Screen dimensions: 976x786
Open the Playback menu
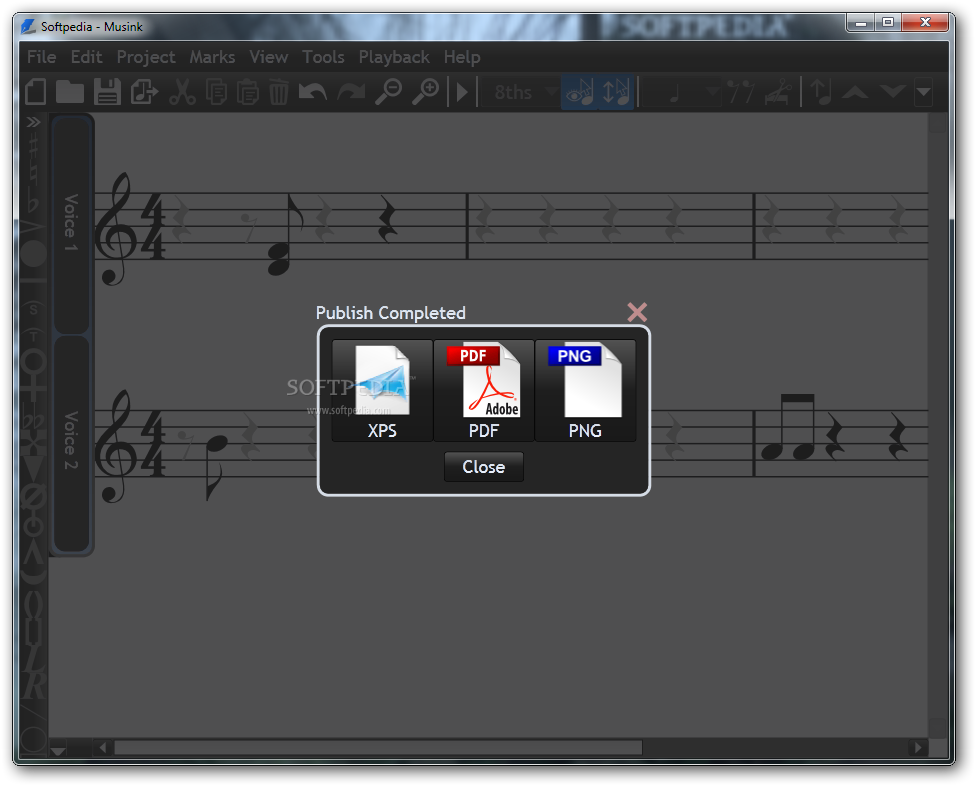pyautogui.click(x=394, y=57)
